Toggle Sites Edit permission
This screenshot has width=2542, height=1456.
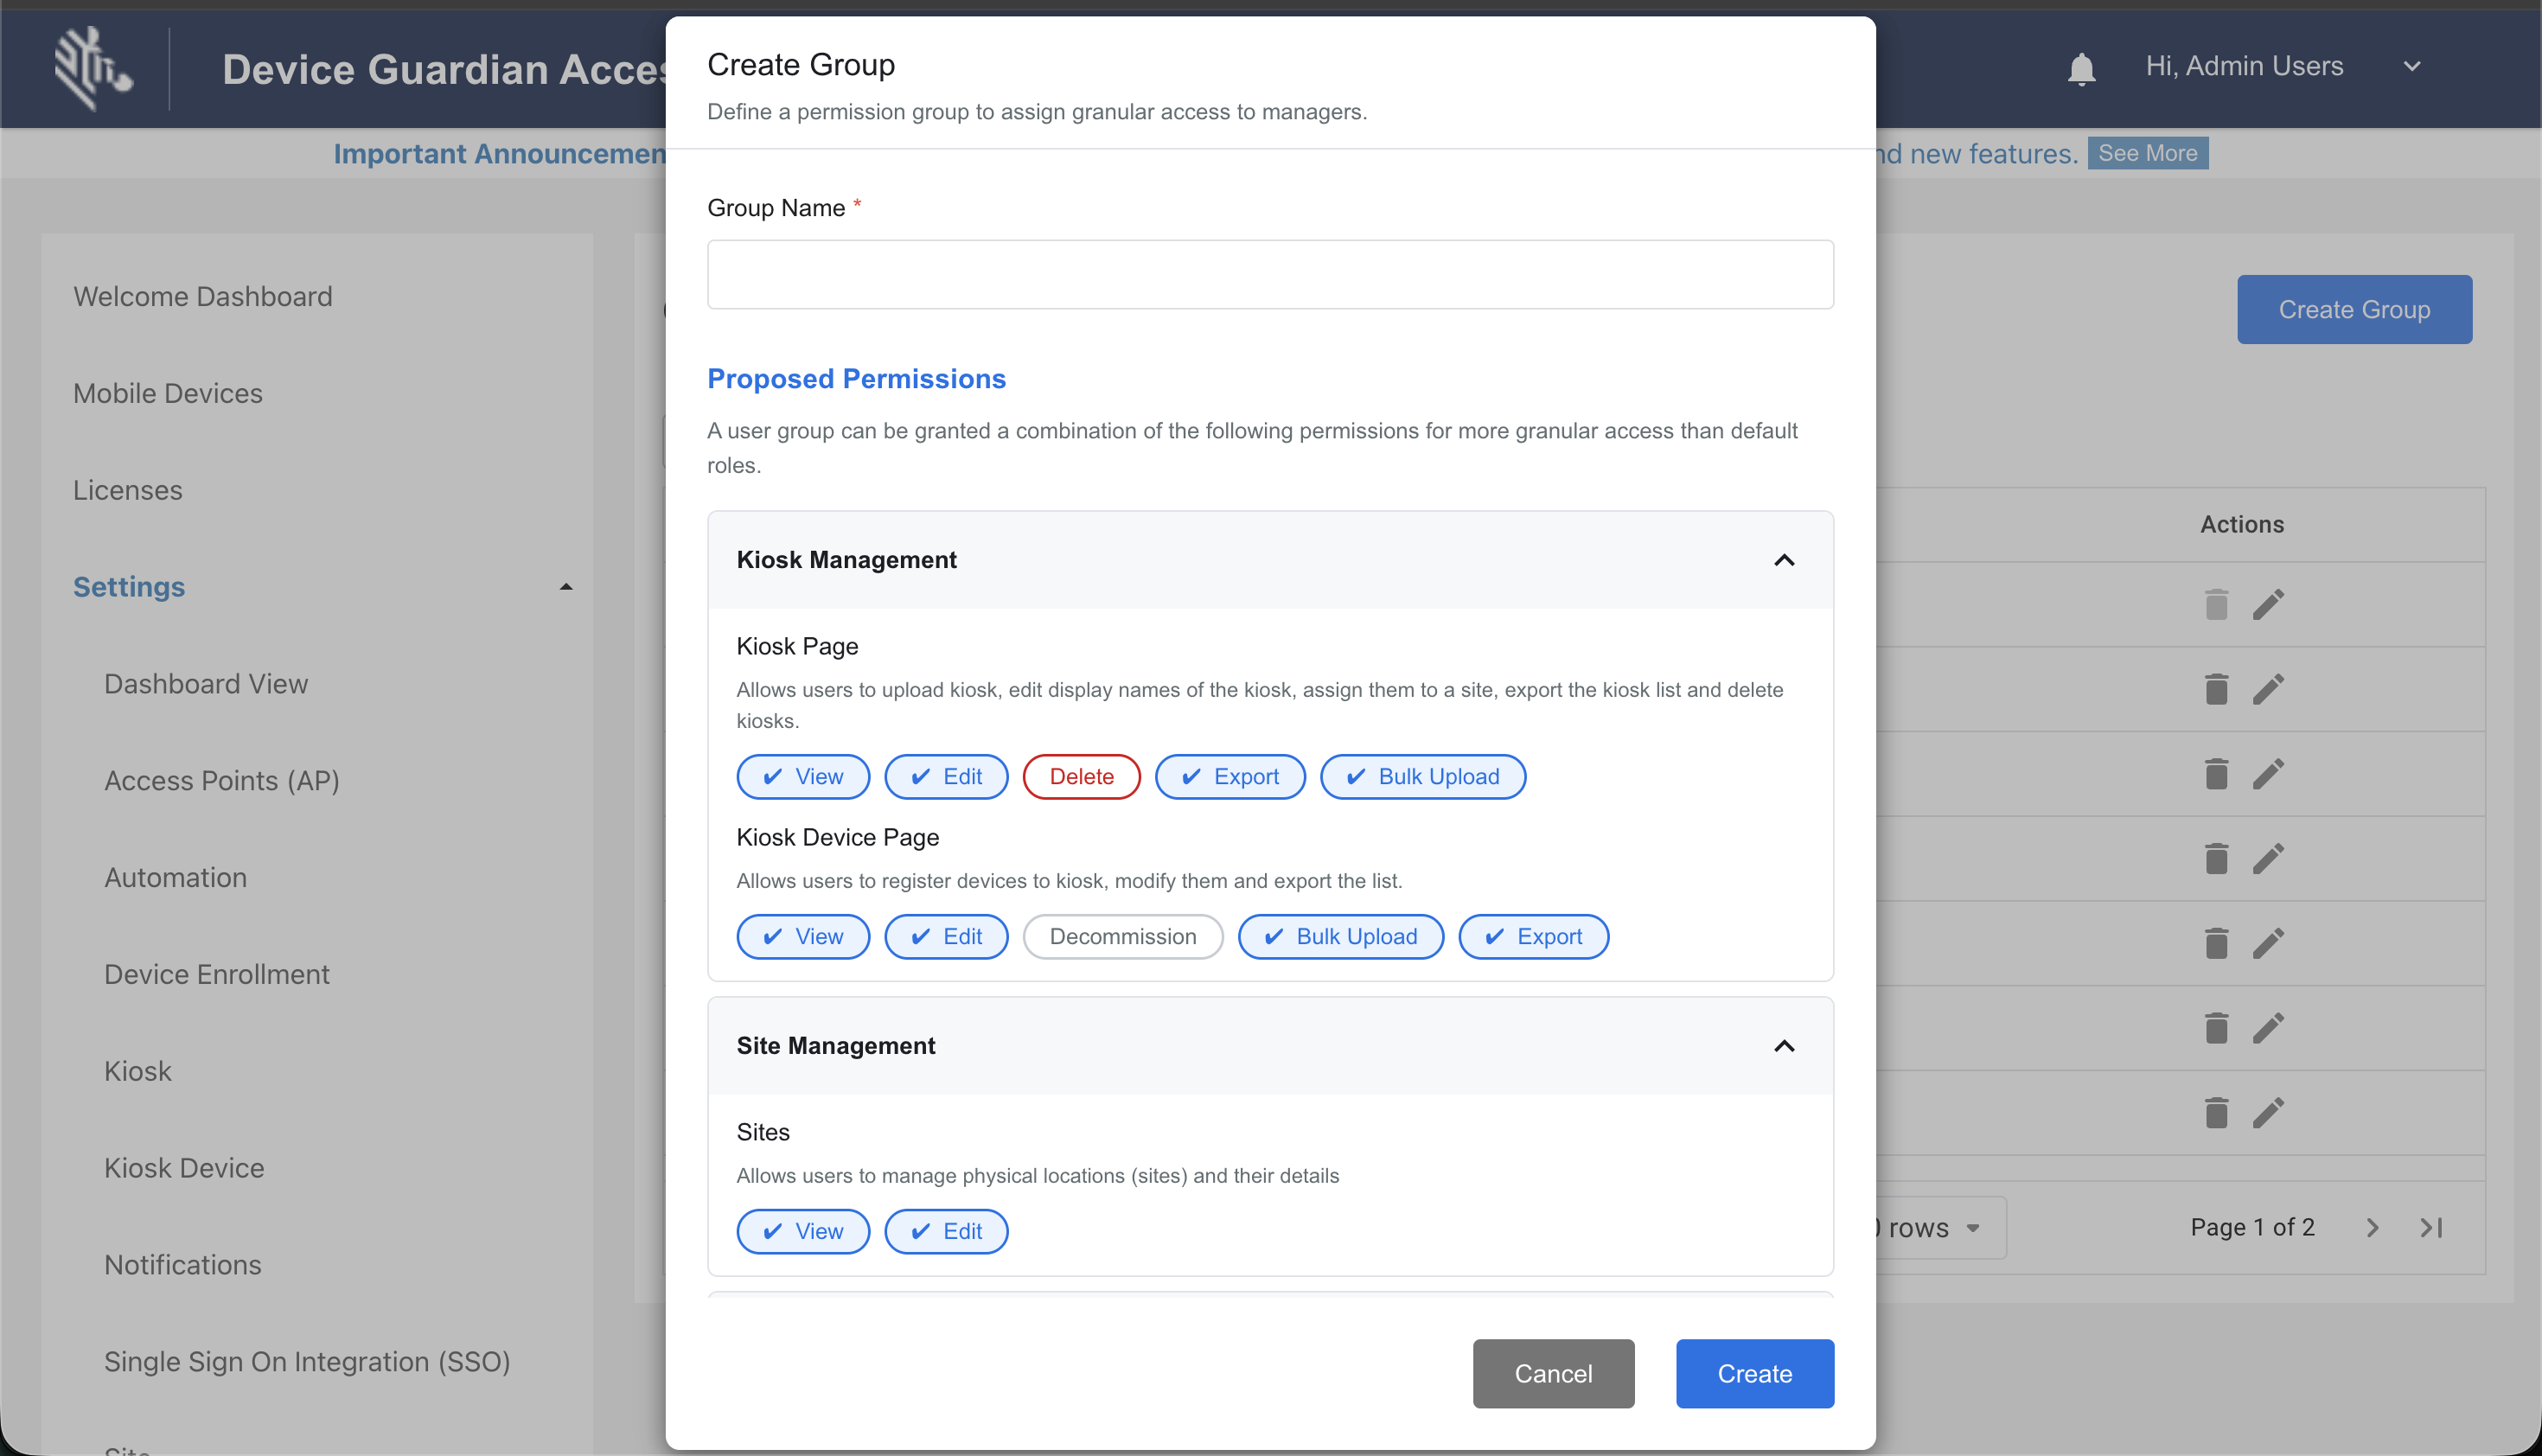click(x=946, y=1231)
